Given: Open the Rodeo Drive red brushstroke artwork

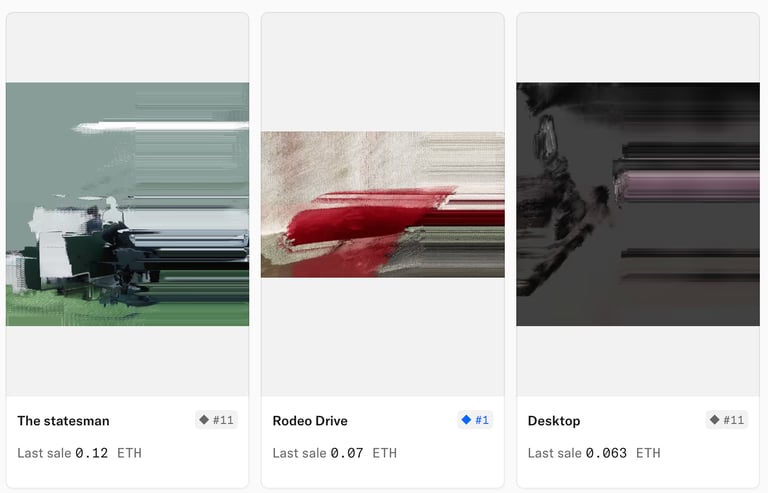Looking at the screenshot, I should click(x=383, y=204).
